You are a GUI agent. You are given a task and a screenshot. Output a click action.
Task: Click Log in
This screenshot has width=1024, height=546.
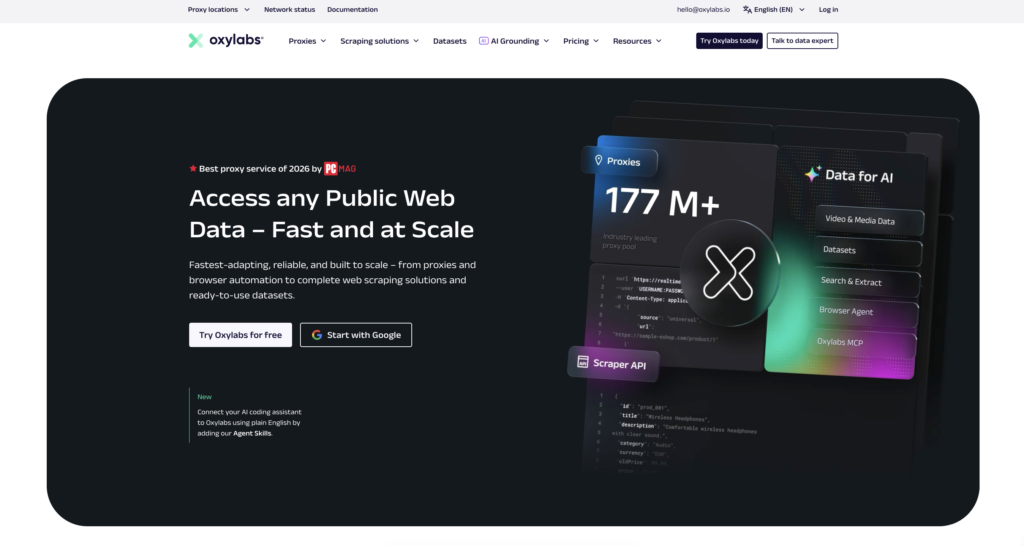(828, 10)
